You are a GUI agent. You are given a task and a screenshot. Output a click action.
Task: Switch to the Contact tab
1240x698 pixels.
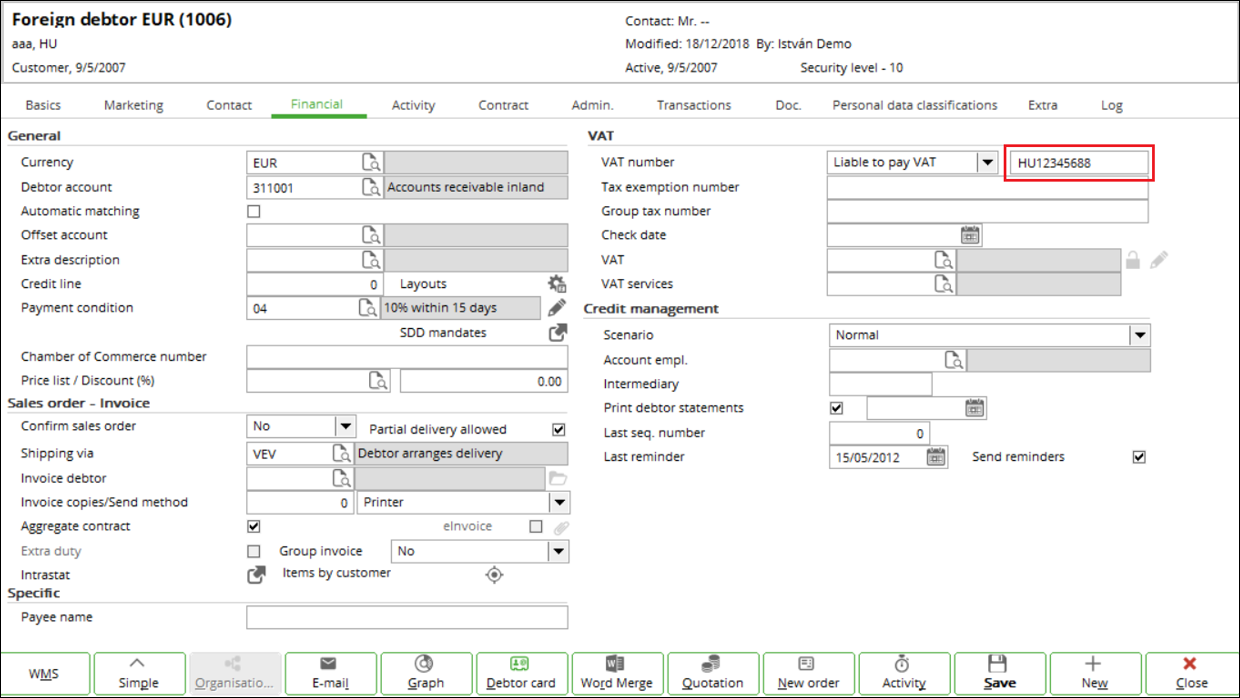tap(229, 105)
